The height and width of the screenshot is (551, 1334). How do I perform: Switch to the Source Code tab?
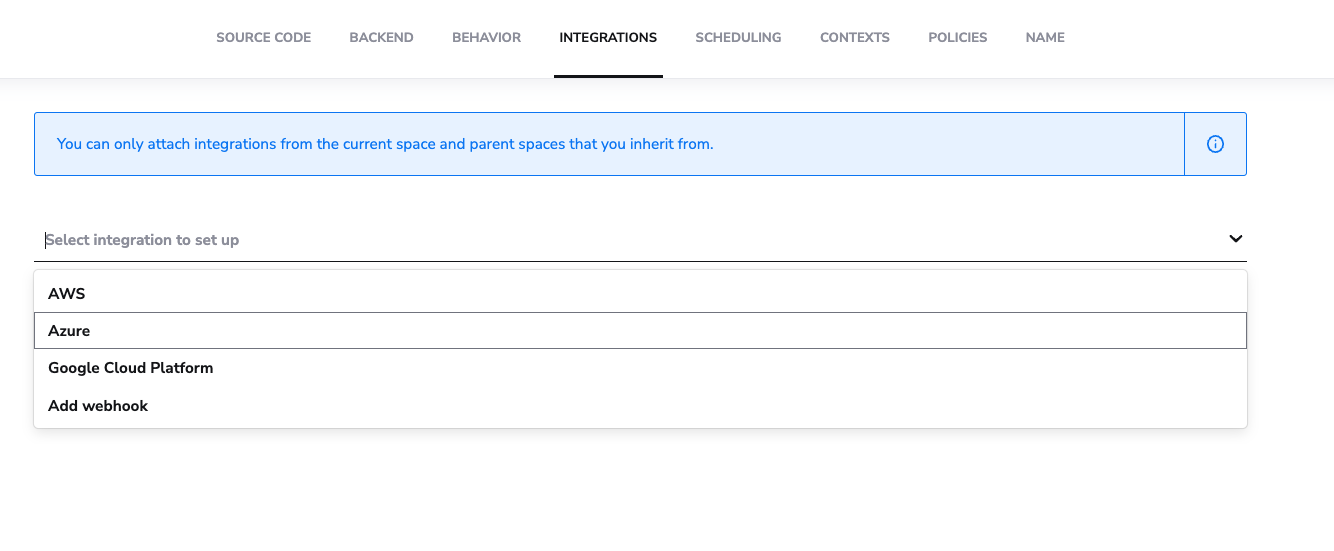264,38
